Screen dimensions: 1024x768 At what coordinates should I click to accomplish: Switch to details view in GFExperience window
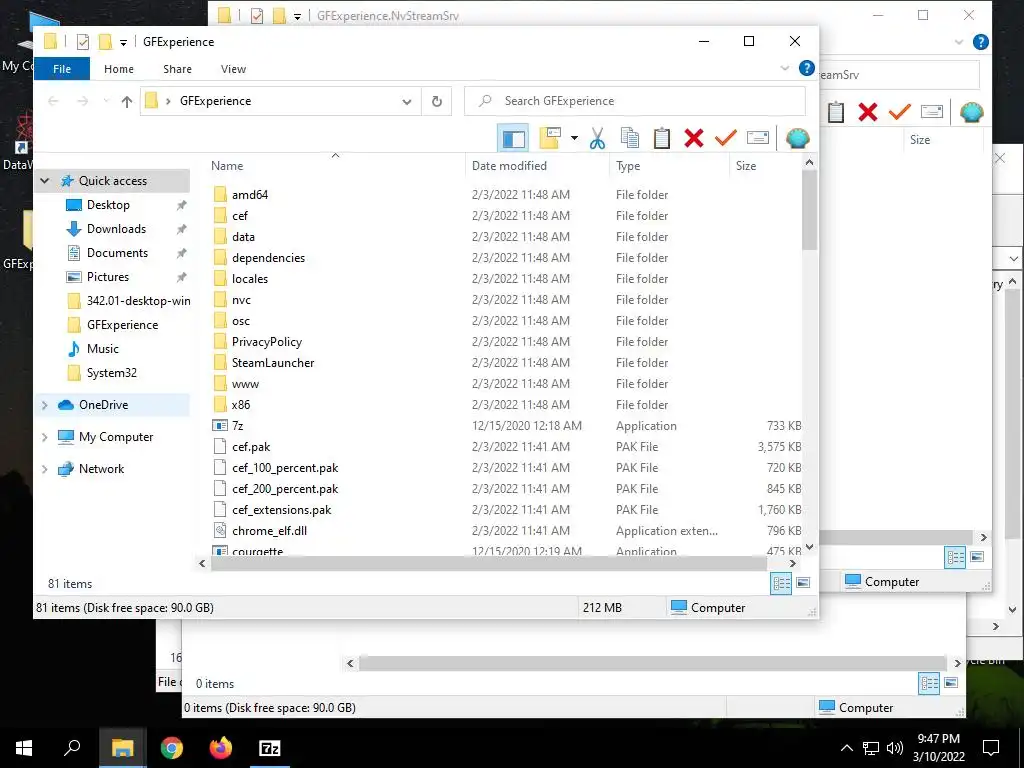click(x=781, y=583)
